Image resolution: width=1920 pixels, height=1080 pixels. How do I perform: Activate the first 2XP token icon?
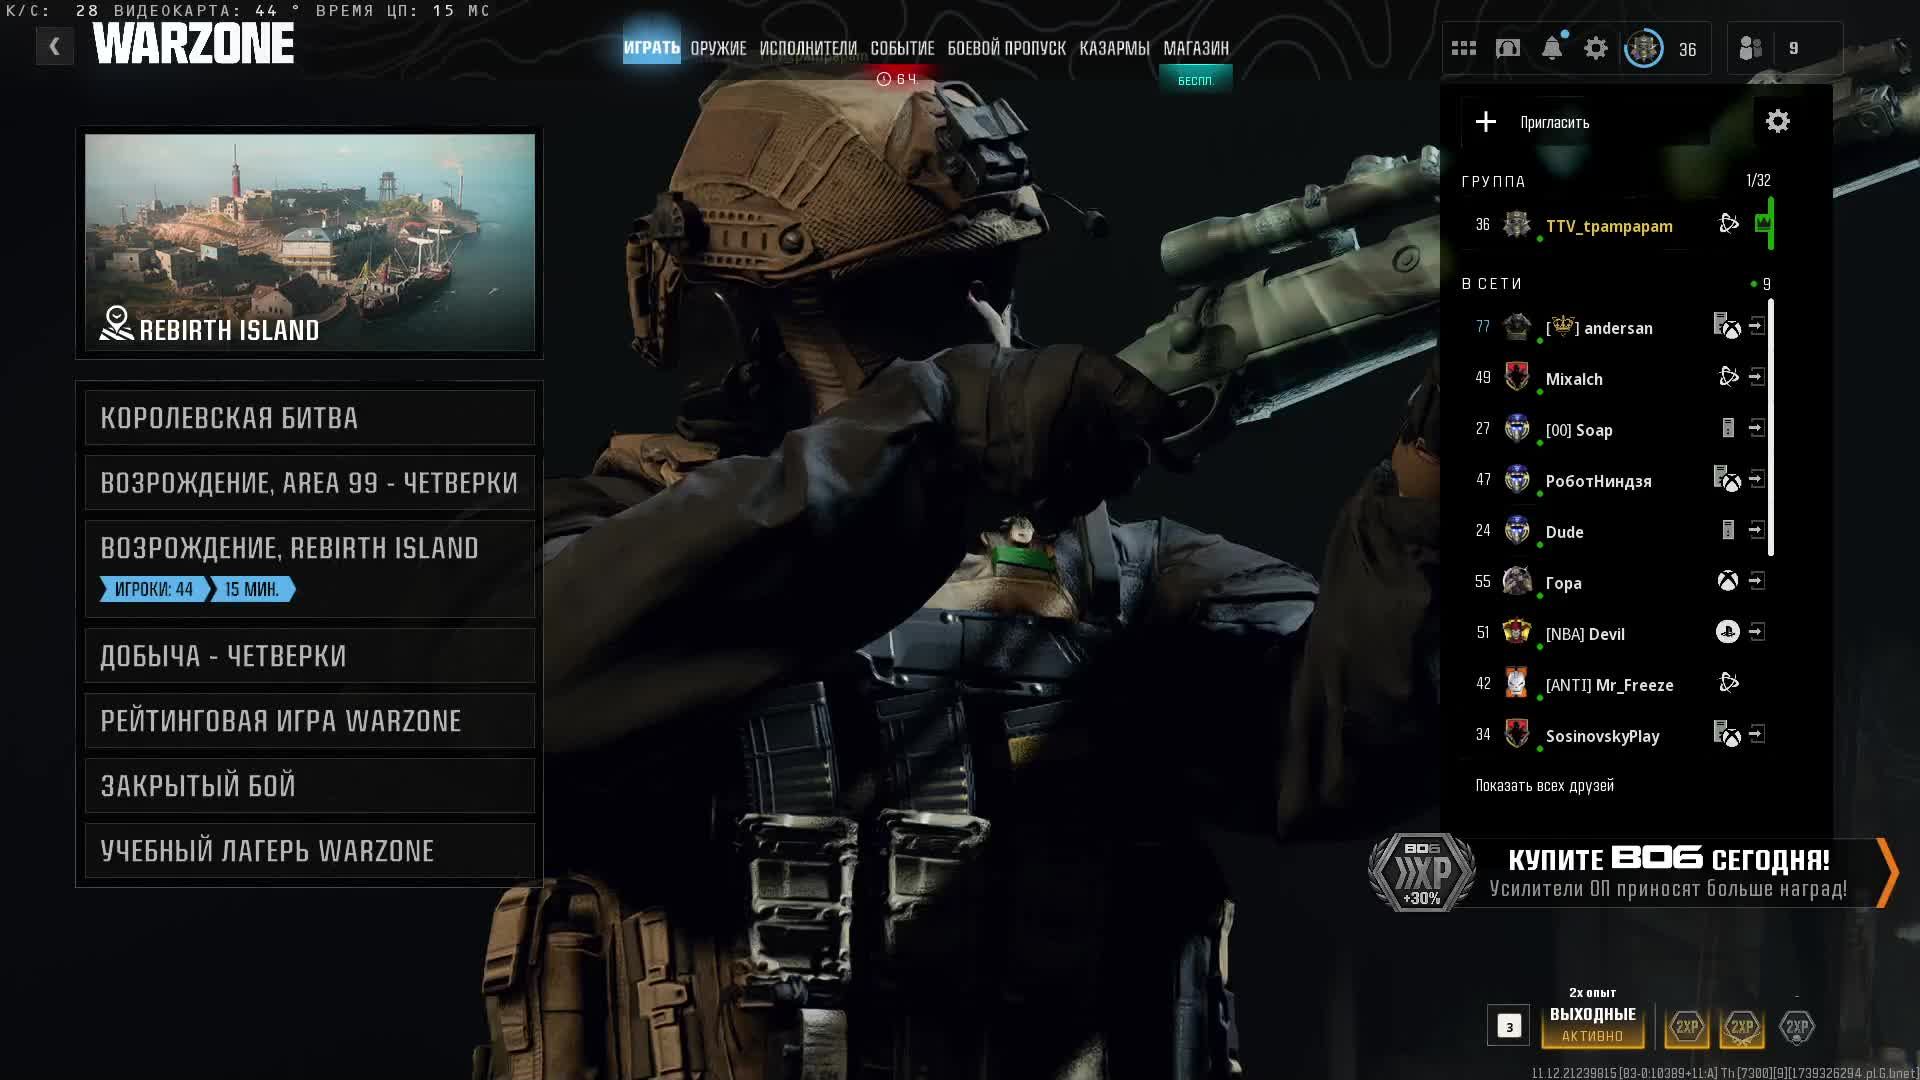(x=1687, y=1027)
